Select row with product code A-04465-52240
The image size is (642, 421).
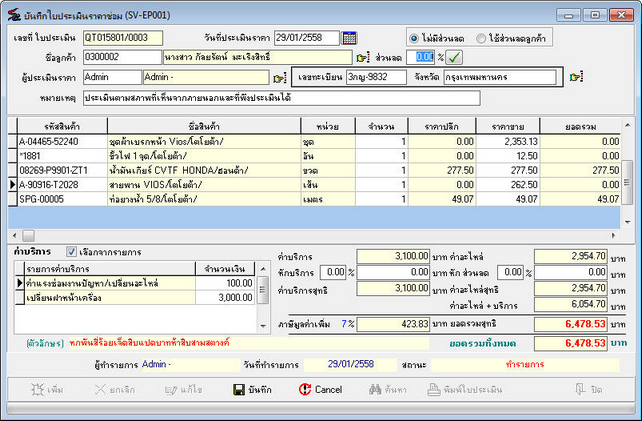click(314, 142)
